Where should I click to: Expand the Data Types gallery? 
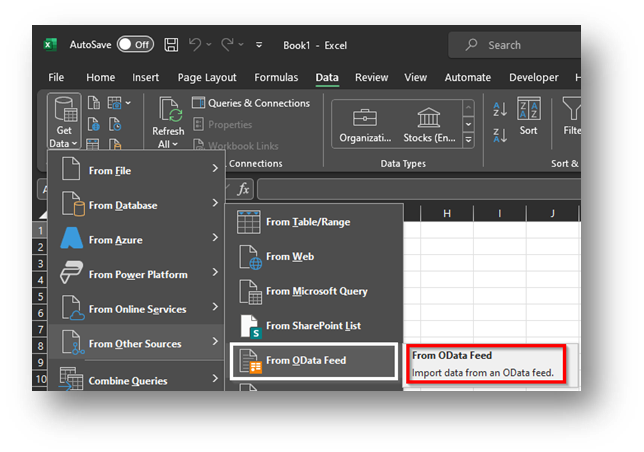coord(468,140)
